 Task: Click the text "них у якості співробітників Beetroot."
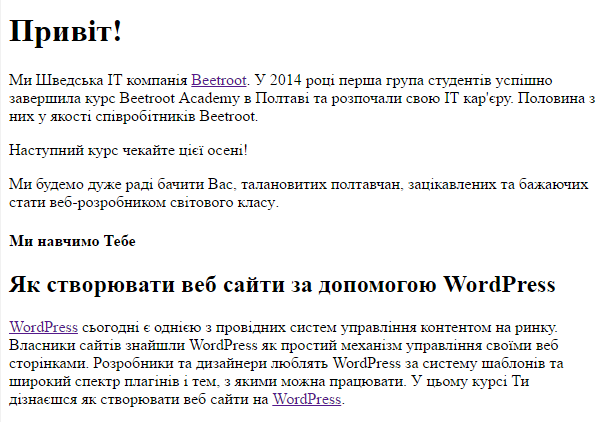(x=133, y=116)
